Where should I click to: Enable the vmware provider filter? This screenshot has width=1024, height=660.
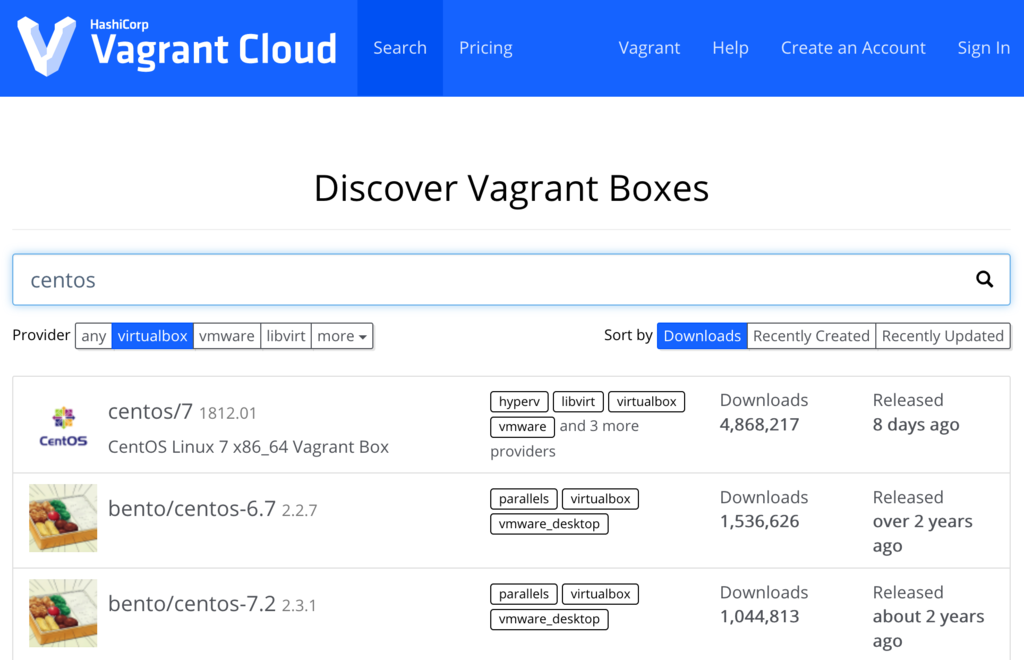(x=227, y=335)
